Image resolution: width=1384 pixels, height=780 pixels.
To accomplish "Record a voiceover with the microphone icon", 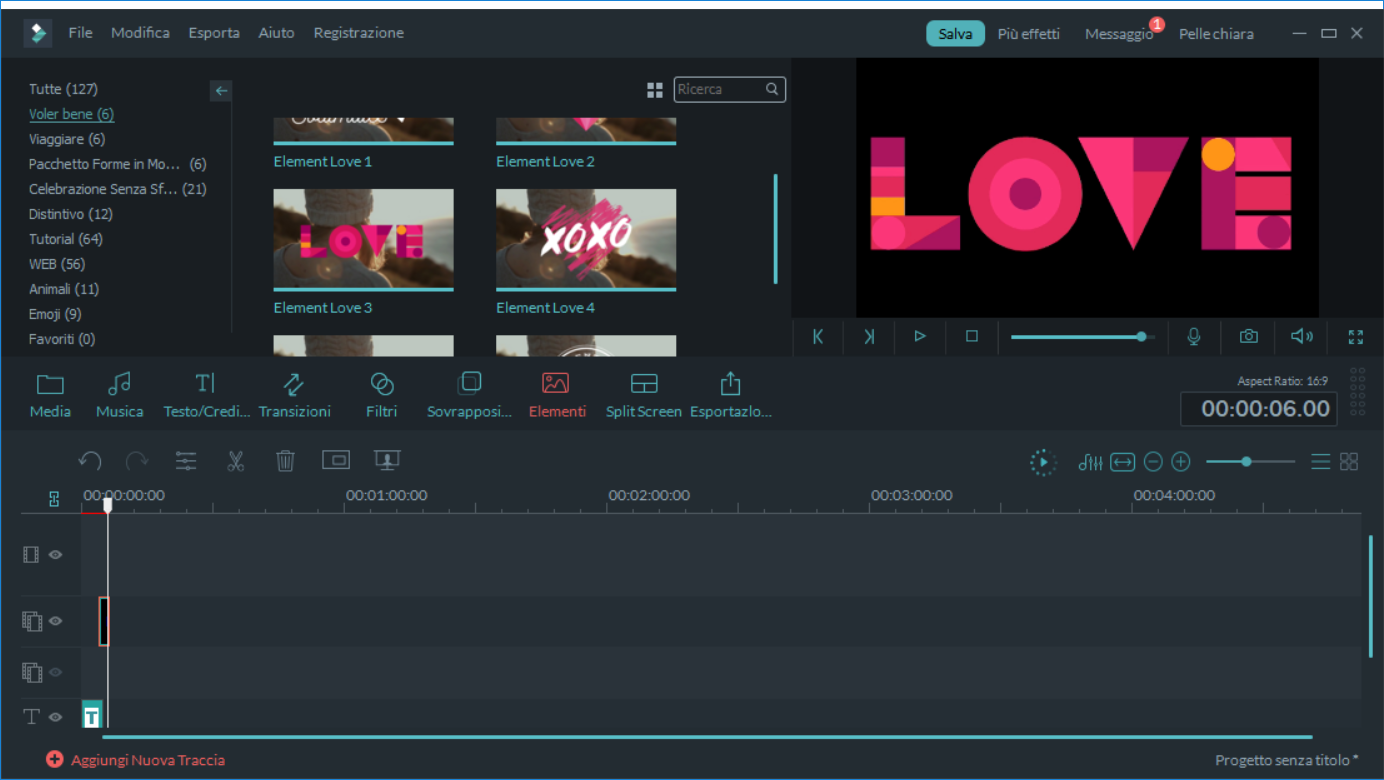I will (1194, 337).
